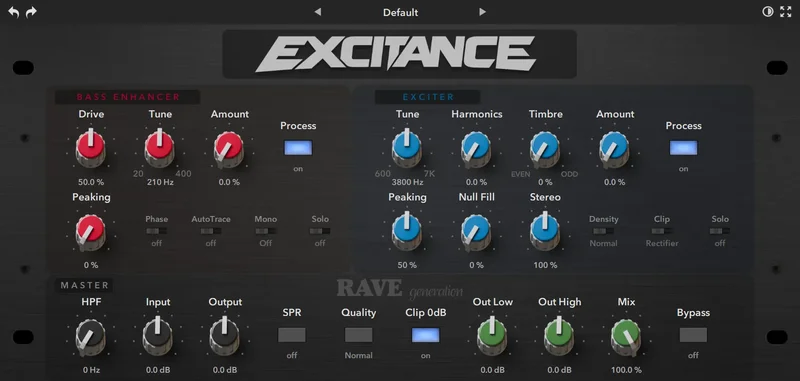The width and height of the screenshot is (800, 381).
Task: Toggle Bass Enhancer Process button
Action: pyautogui.click(x=298, y=148)
